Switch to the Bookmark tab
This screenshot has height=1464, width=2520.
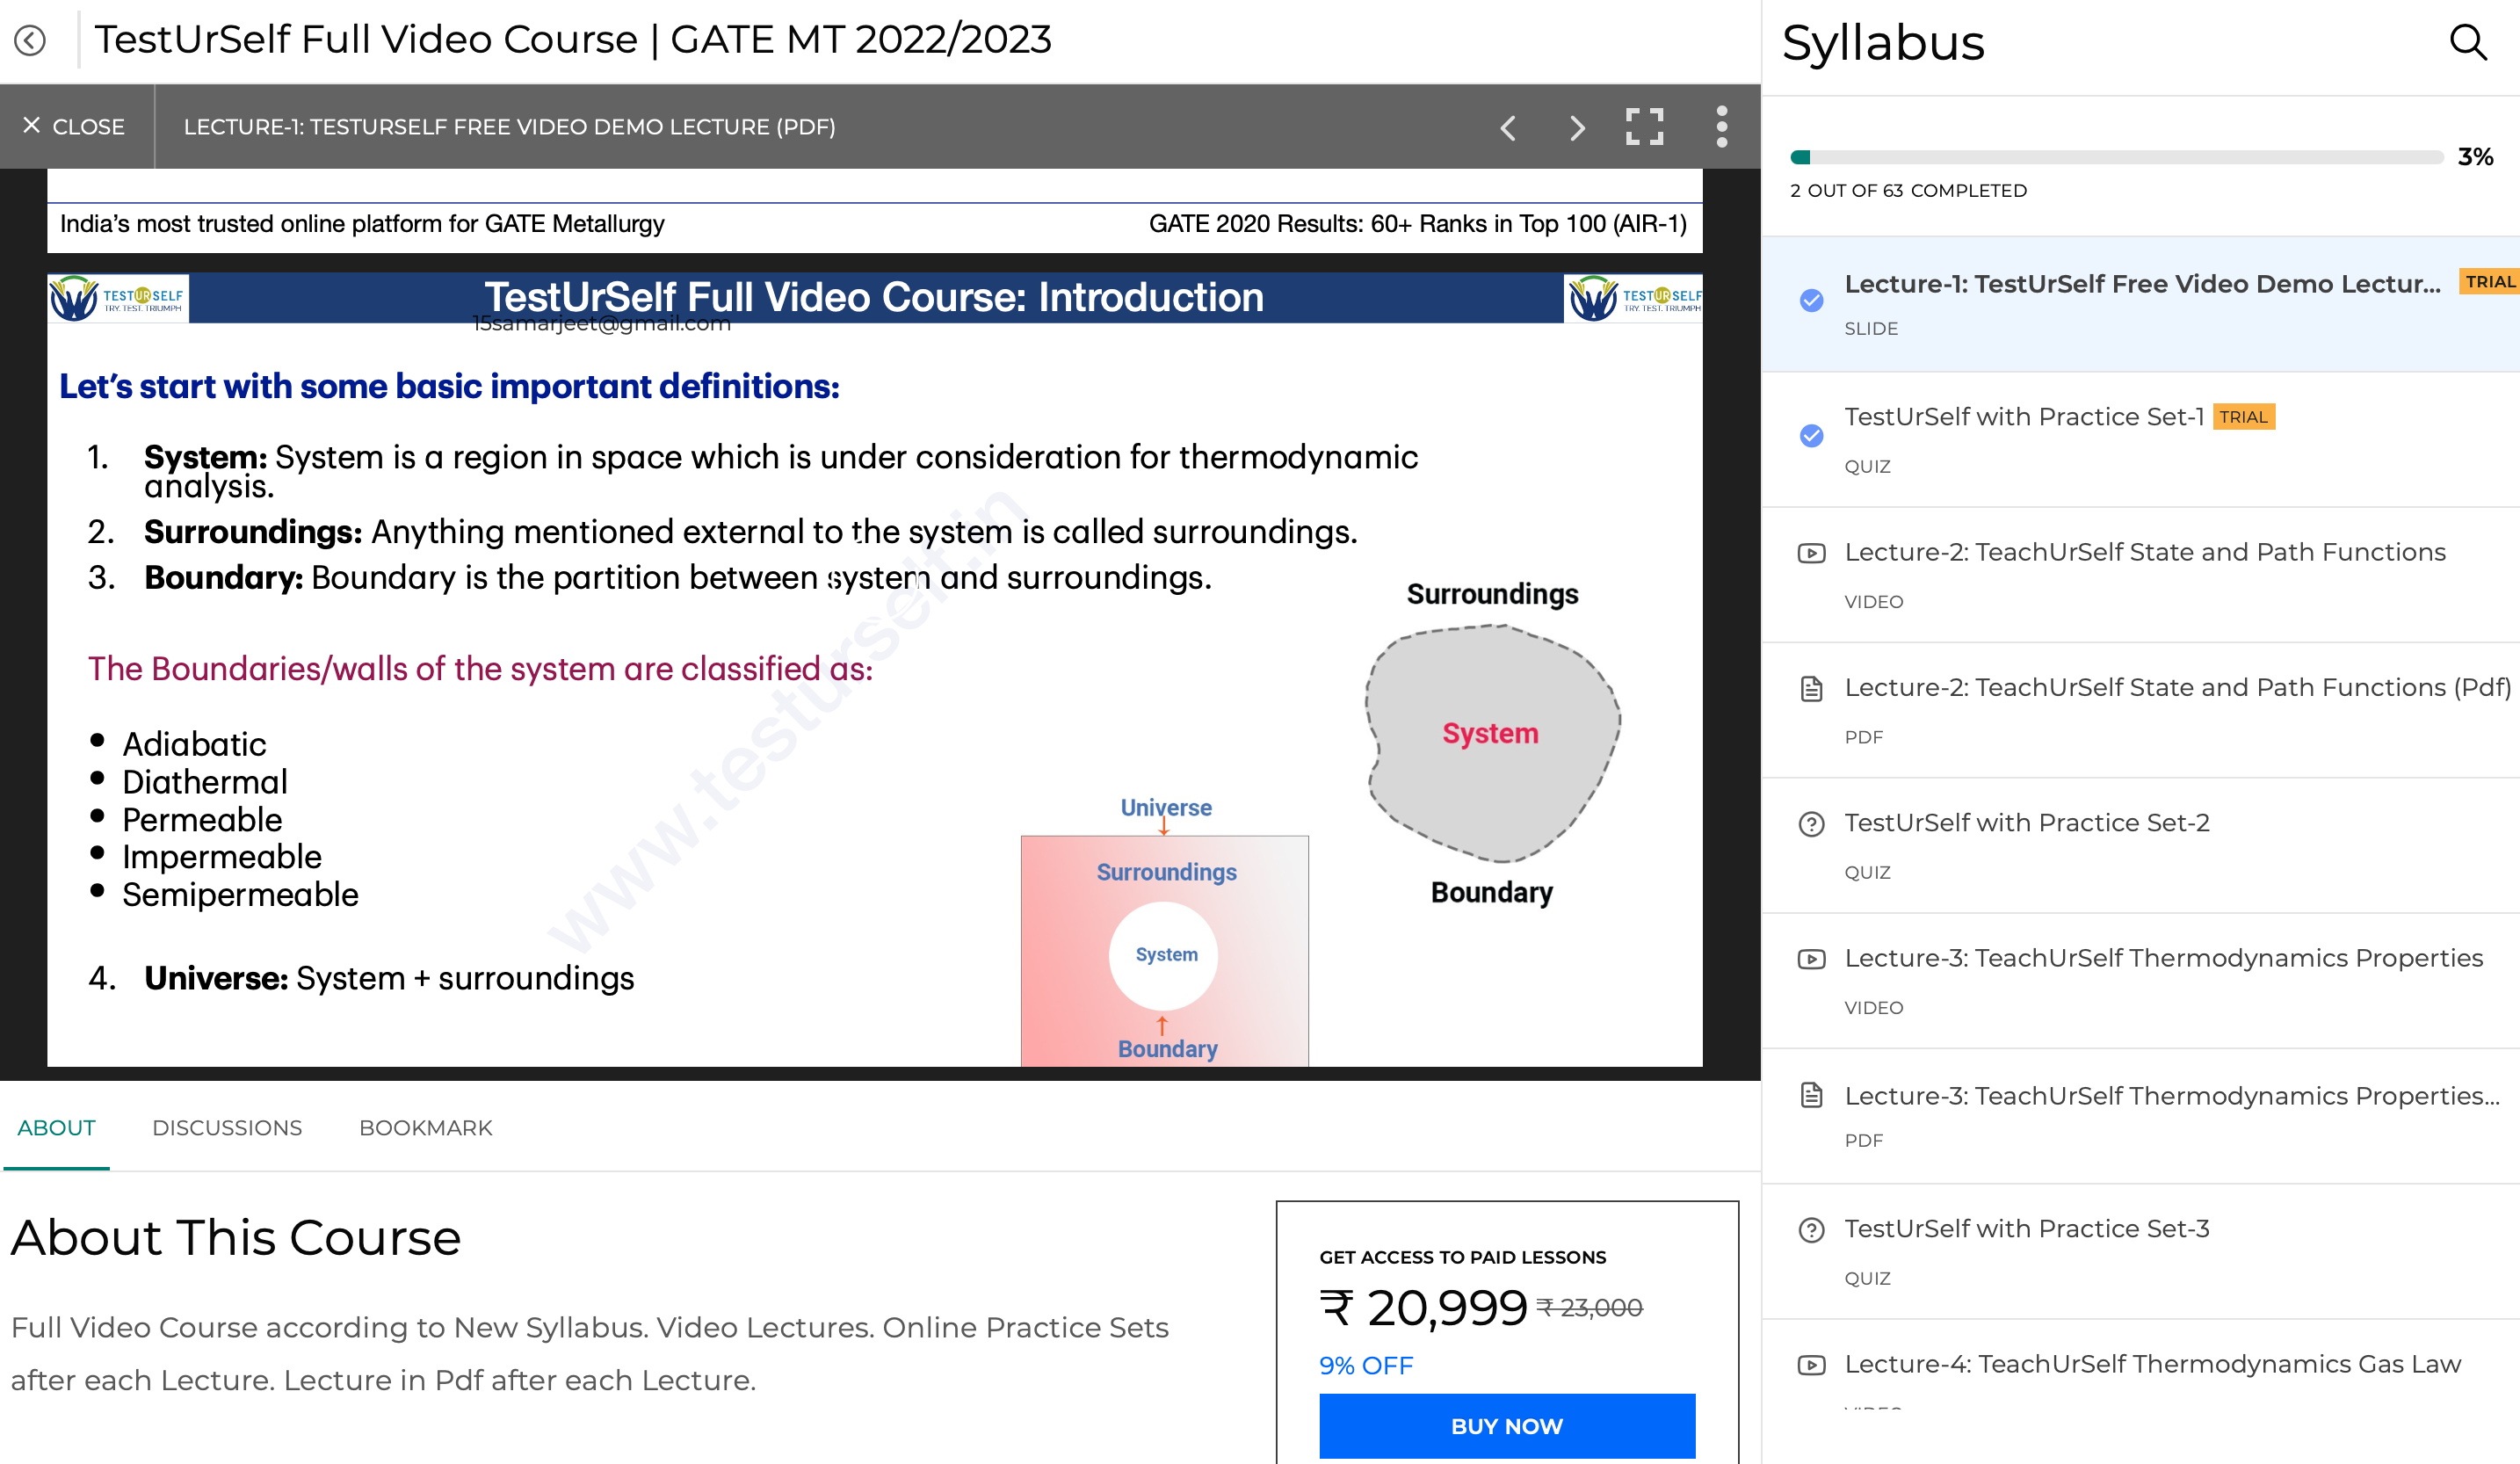point(426,1127)
